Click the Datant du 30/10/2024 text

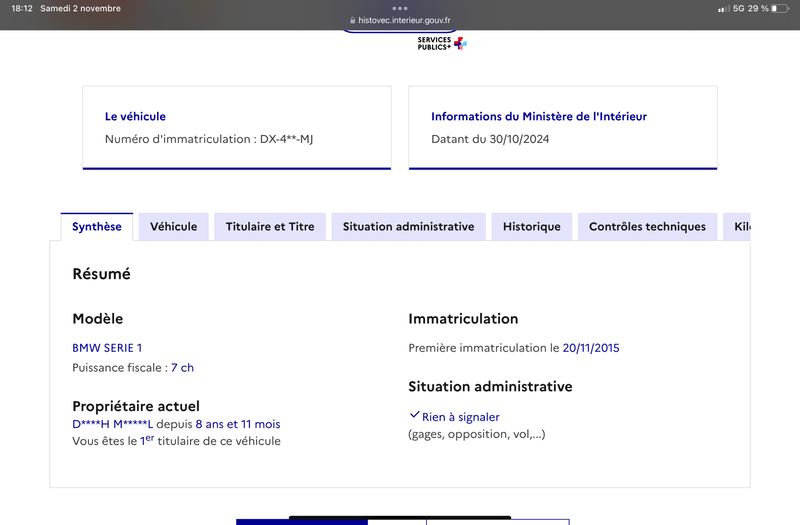[490, 139]
